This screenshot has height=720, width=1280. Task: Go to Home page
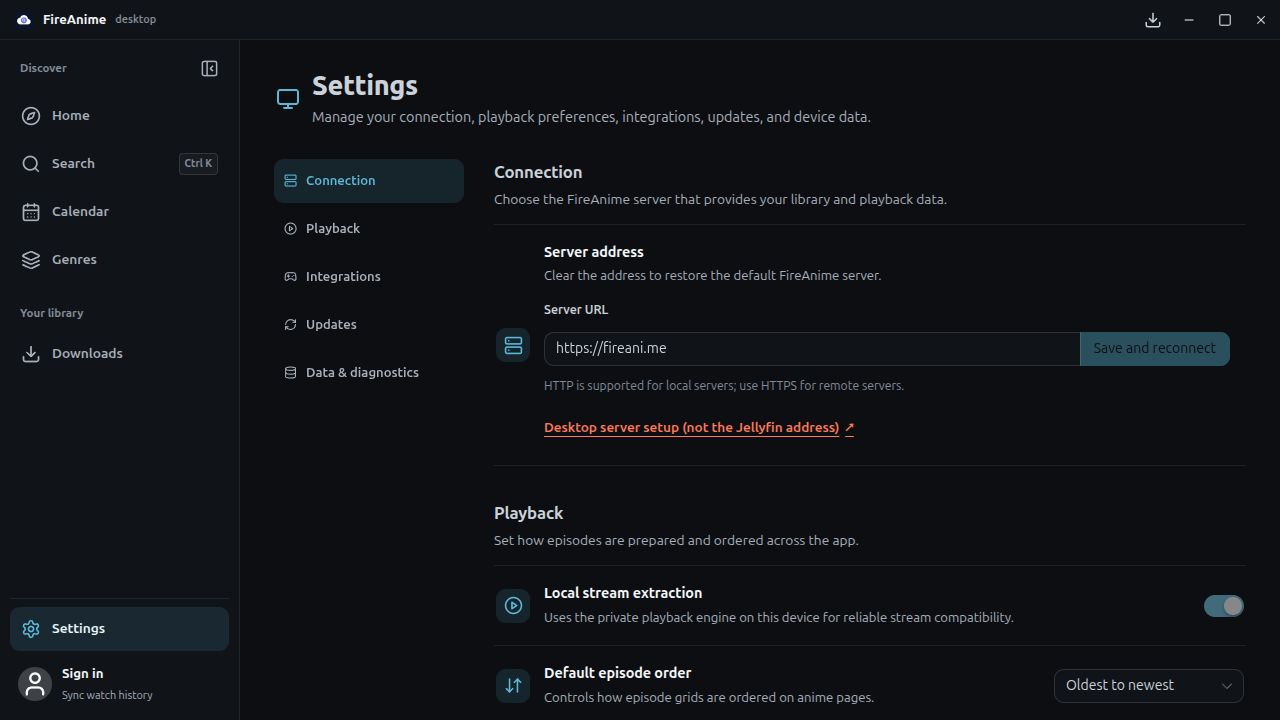(x=119, y=116)
